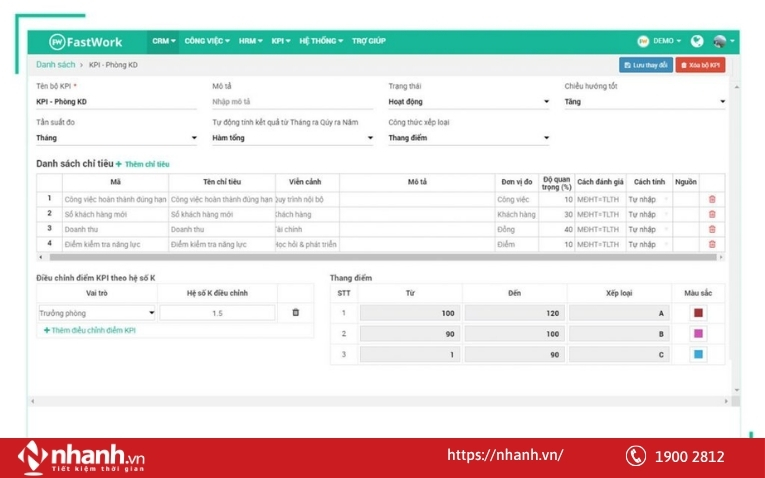The height and width of the screenshot is (478, 765).
Task: Open the magenta color swatch for grade B
Action: point(698,334)
